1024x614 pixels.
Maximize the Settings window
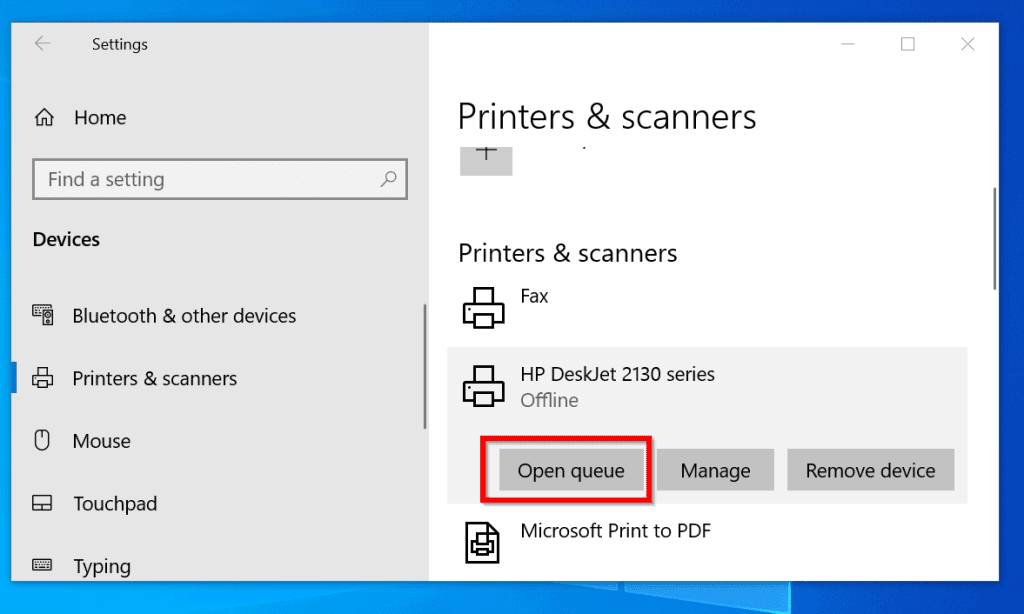tap(908, 44)
